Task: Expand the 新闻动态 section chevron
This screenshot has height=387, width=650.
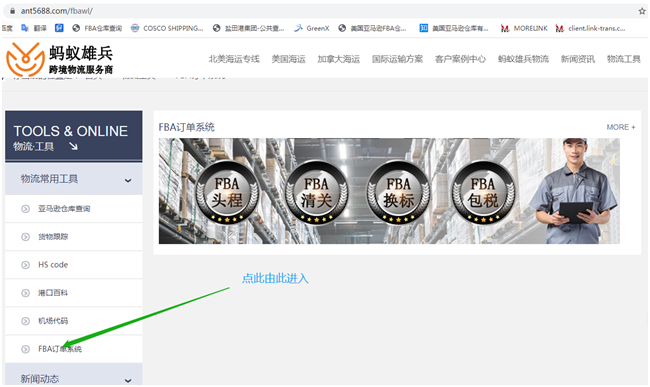Action: [x=128, y=380]
